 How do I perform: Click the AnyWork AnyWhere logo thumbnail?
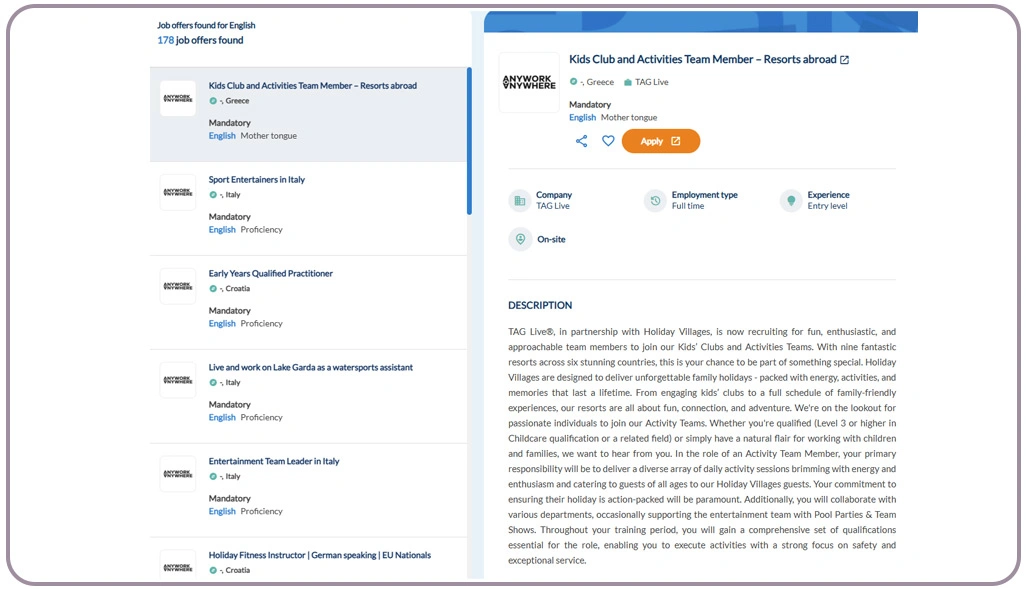(177, 98)
